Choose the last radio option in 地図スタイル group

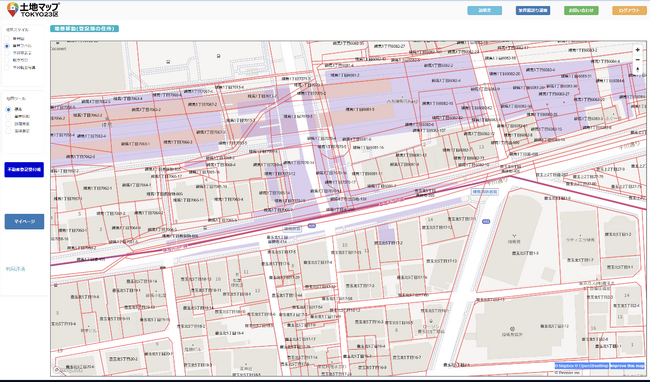[x=7, y=68]
